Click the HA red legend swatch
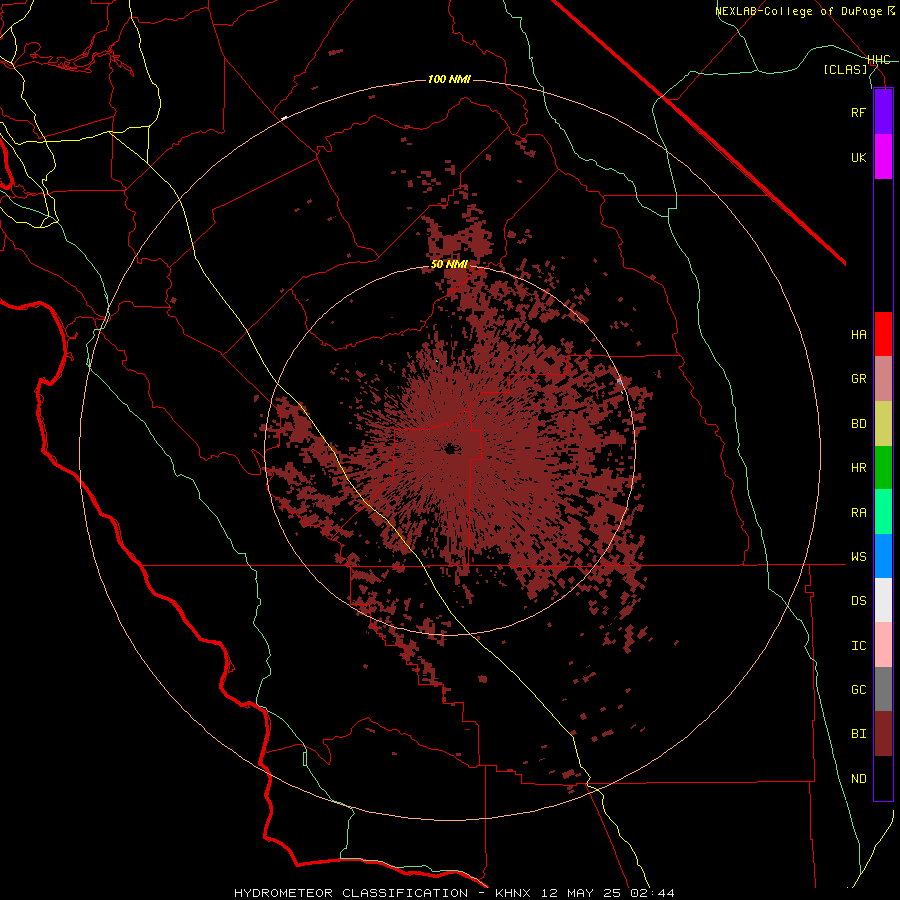The image size is (900, 900). click(x=883, y=334)
